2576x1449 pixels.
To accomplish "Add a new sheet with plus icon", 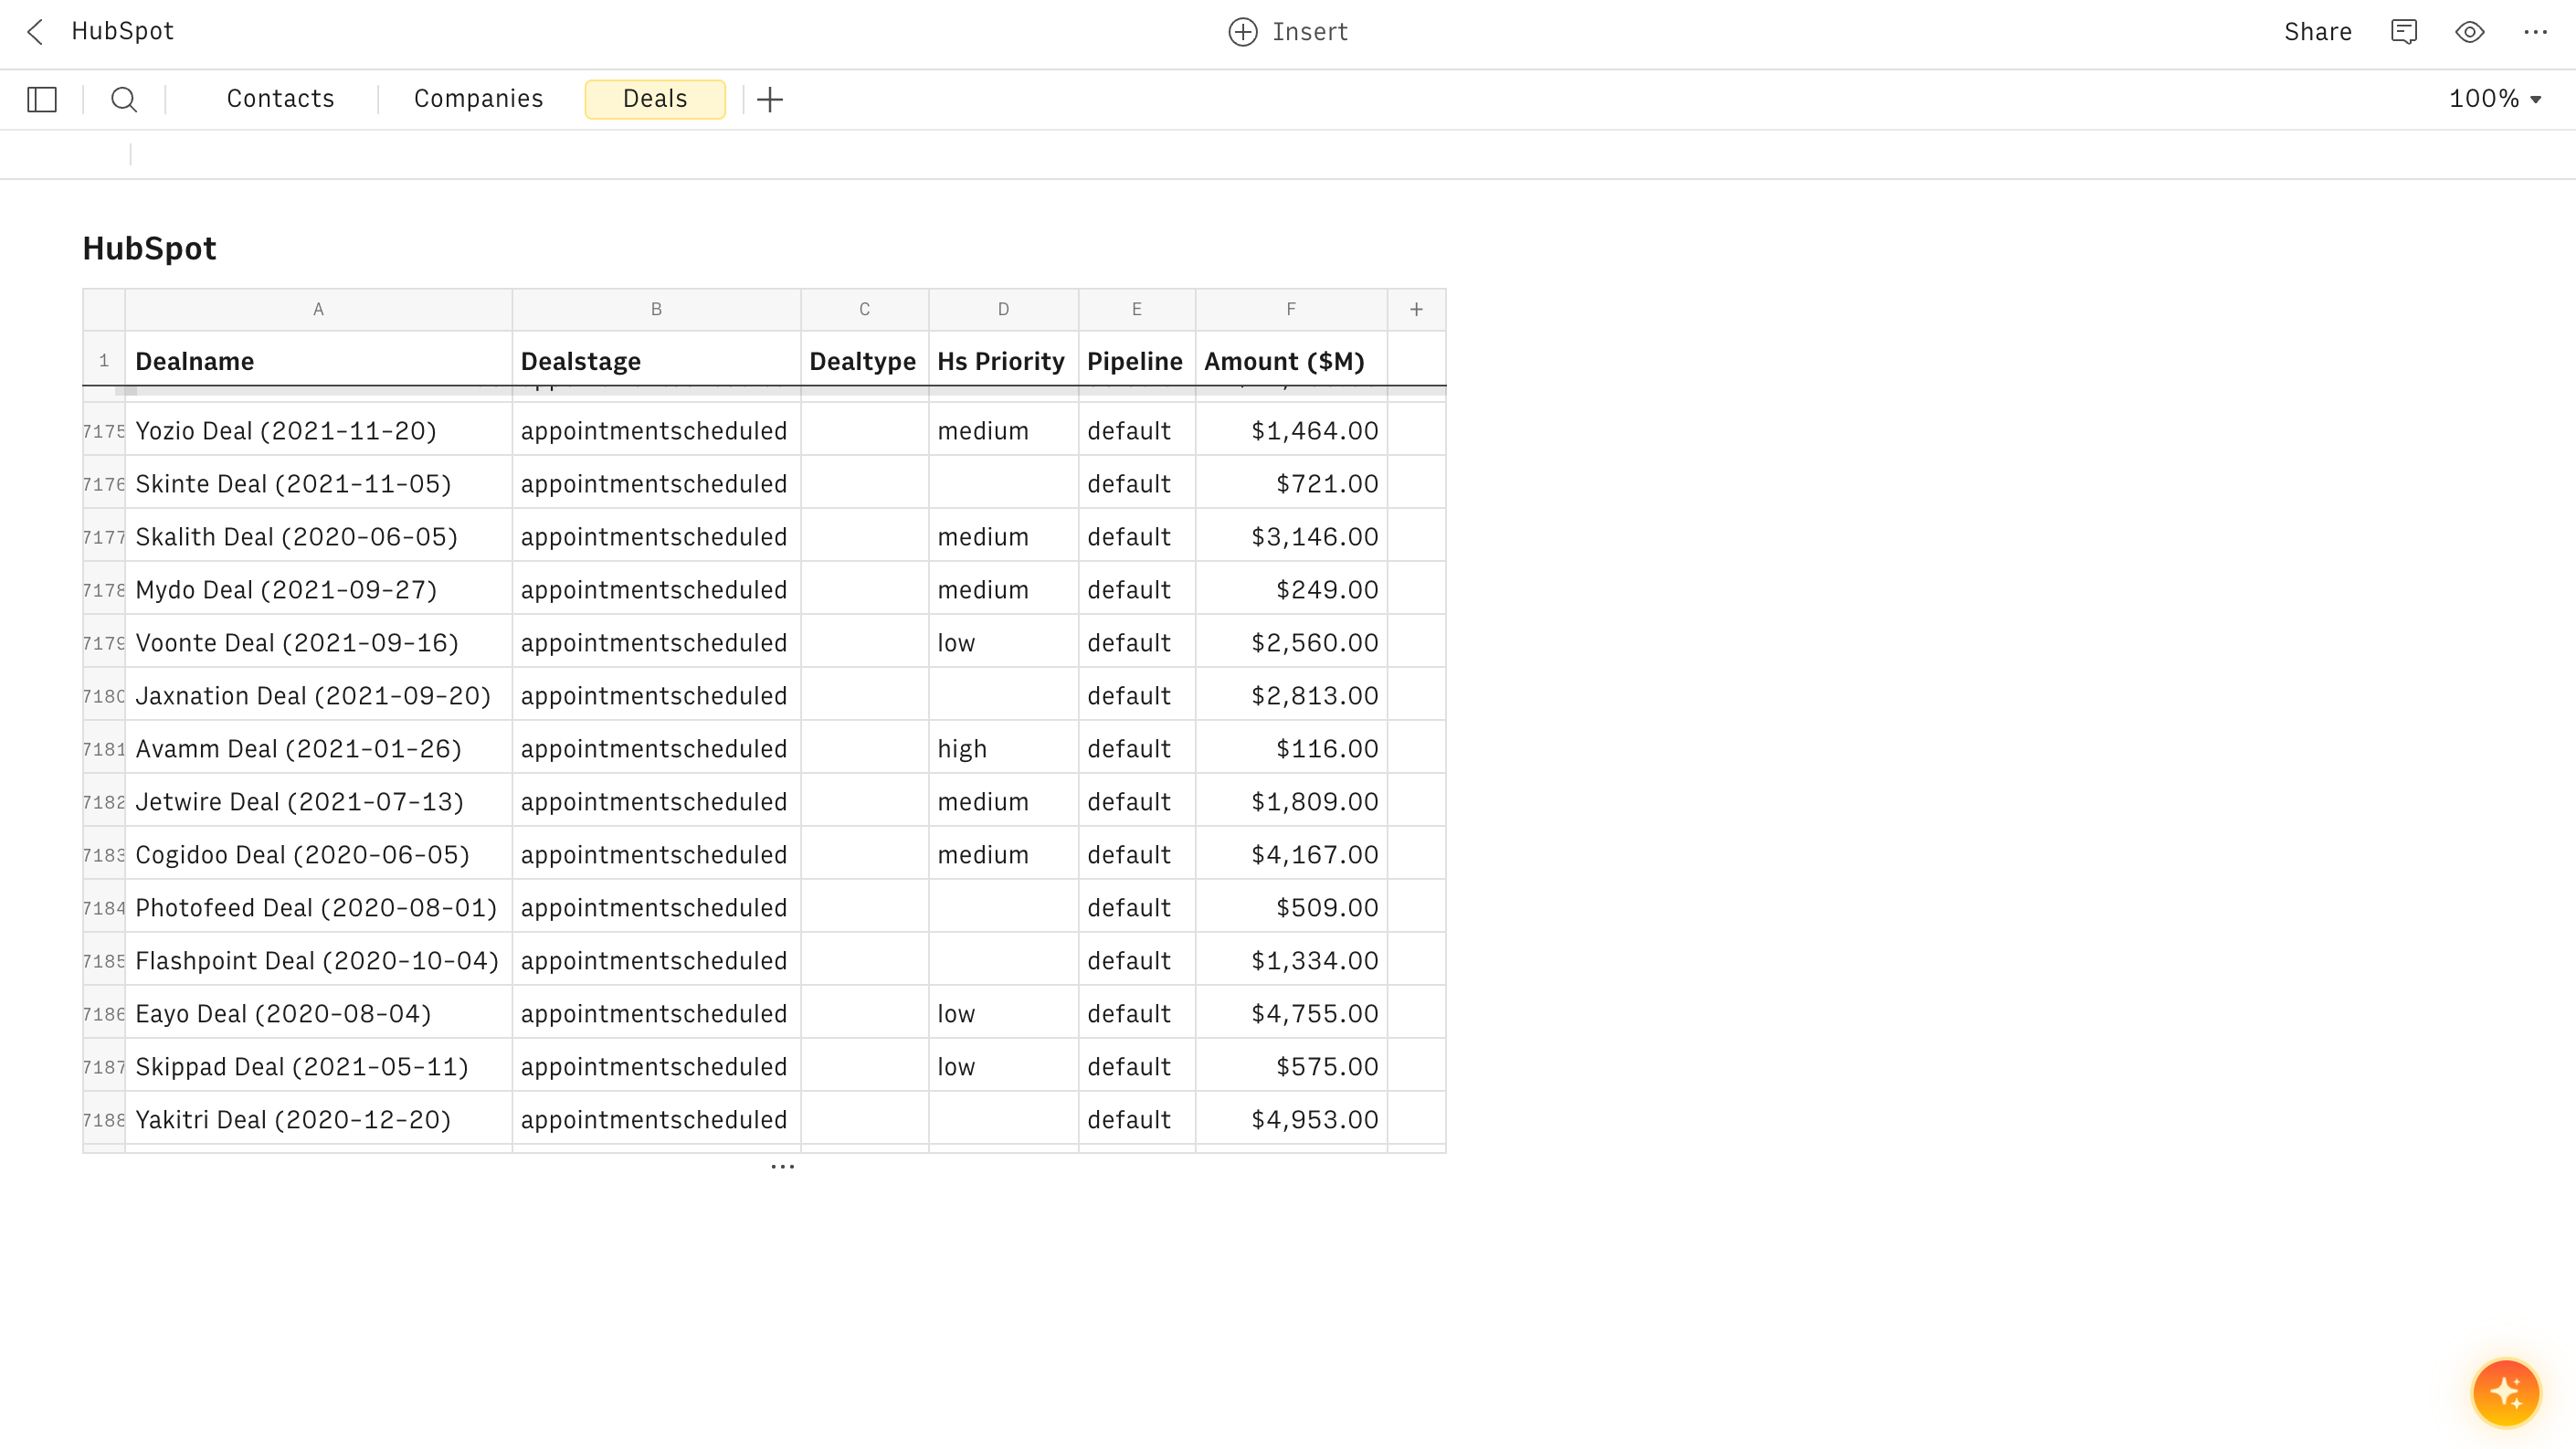I will tap(770, 99).
